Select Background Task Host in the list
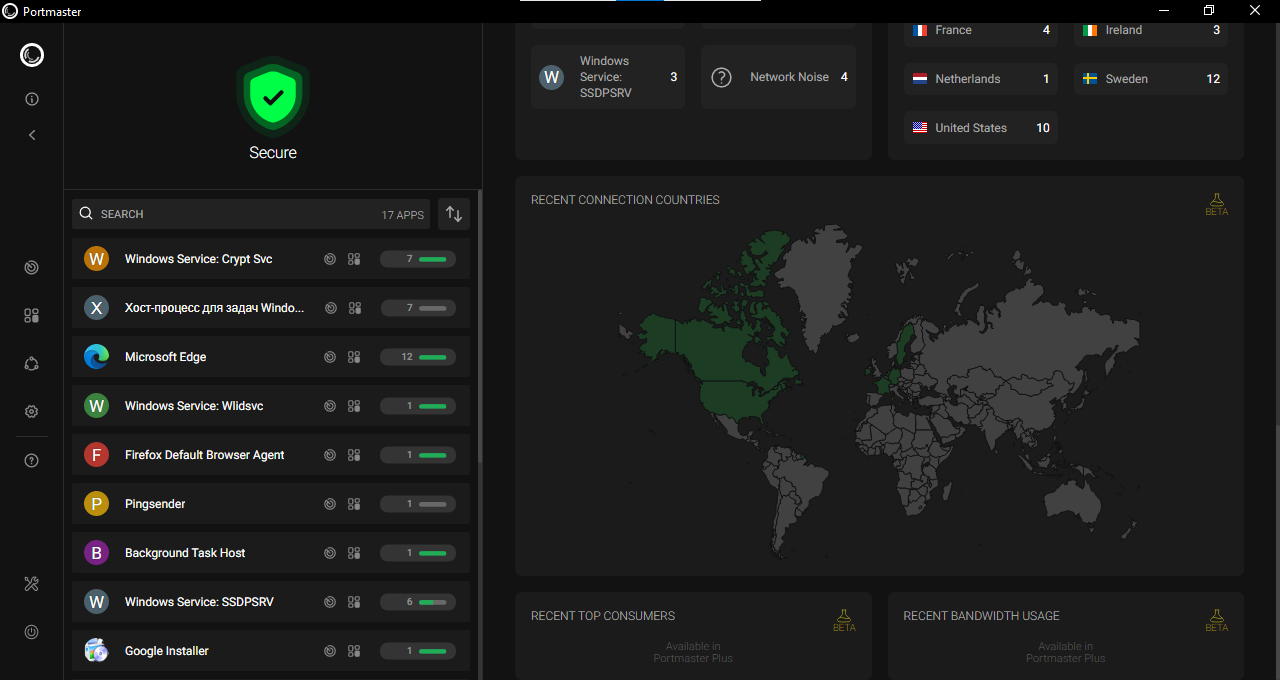 pos(271,553)
